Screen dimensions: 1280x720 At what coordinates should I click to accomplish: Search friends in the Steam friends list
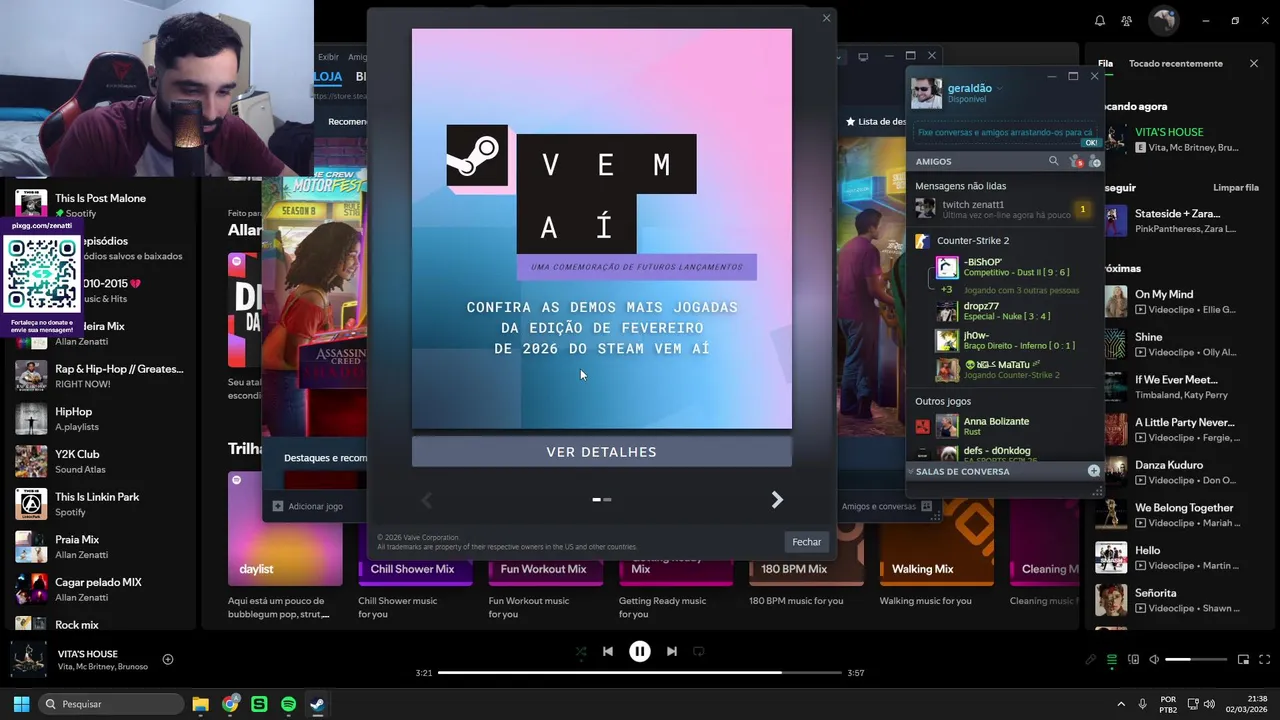pyautogui.click(x=1053, y=161)
